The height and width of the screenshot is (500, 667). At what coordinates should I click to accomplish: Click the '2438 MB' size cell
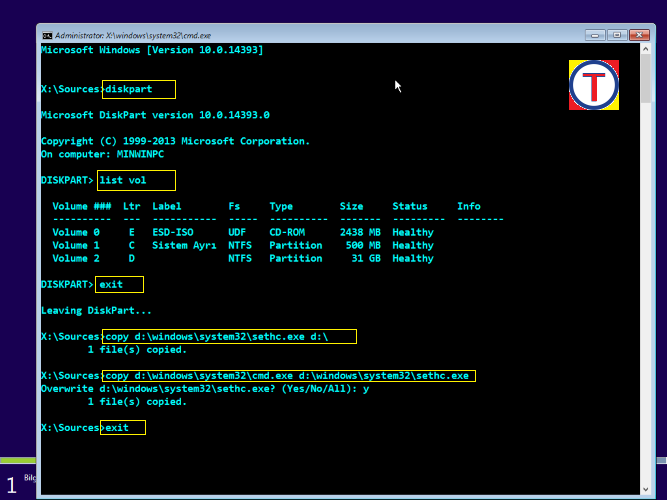point(360,232)
